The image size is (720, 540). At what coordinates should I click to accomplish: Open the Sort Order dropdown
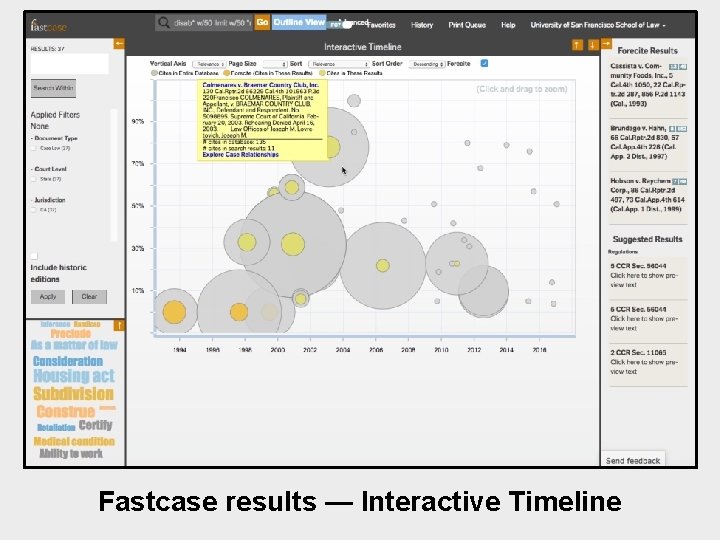tap(427, 64)
